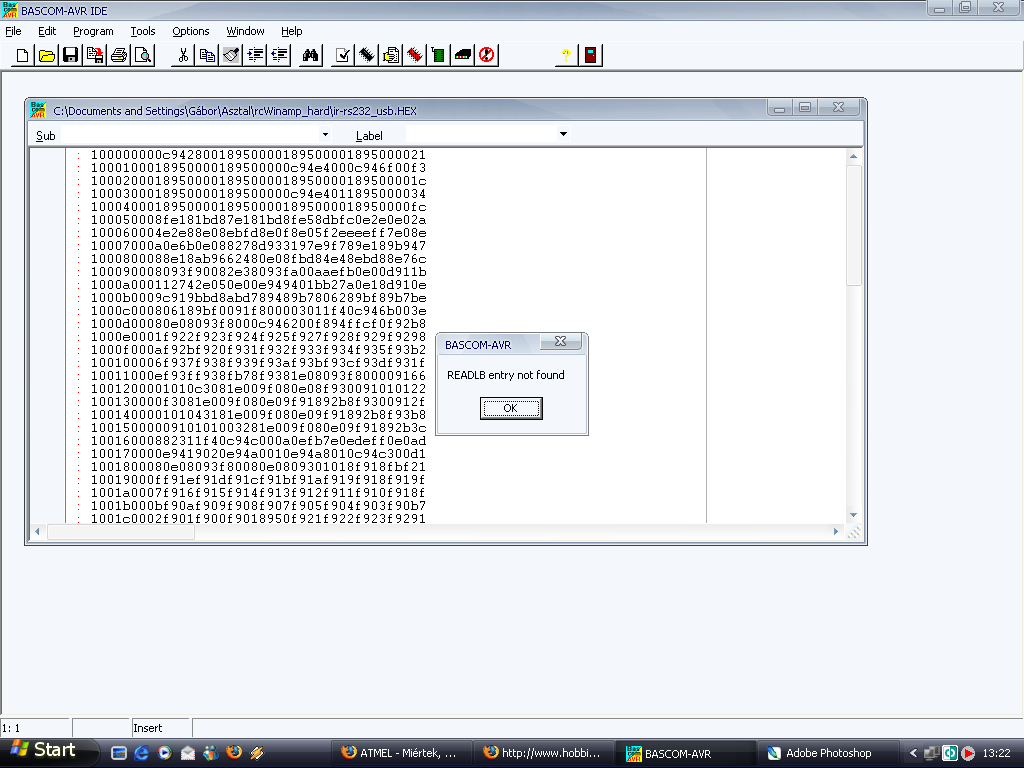Open the Window menu
The width and height of the screenshot is (1024, 768).
pyautogui.click(x=245, y=31)
